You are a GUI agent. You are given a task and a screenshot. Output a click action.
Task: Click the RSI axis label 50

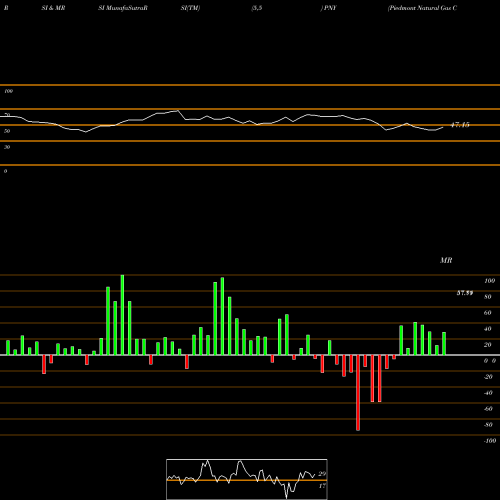point(7,131)
